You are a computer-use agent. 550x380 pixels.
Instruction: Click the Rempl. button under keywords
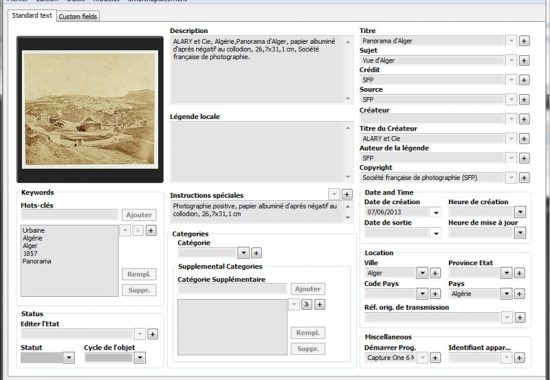click(x=139, y=274)
